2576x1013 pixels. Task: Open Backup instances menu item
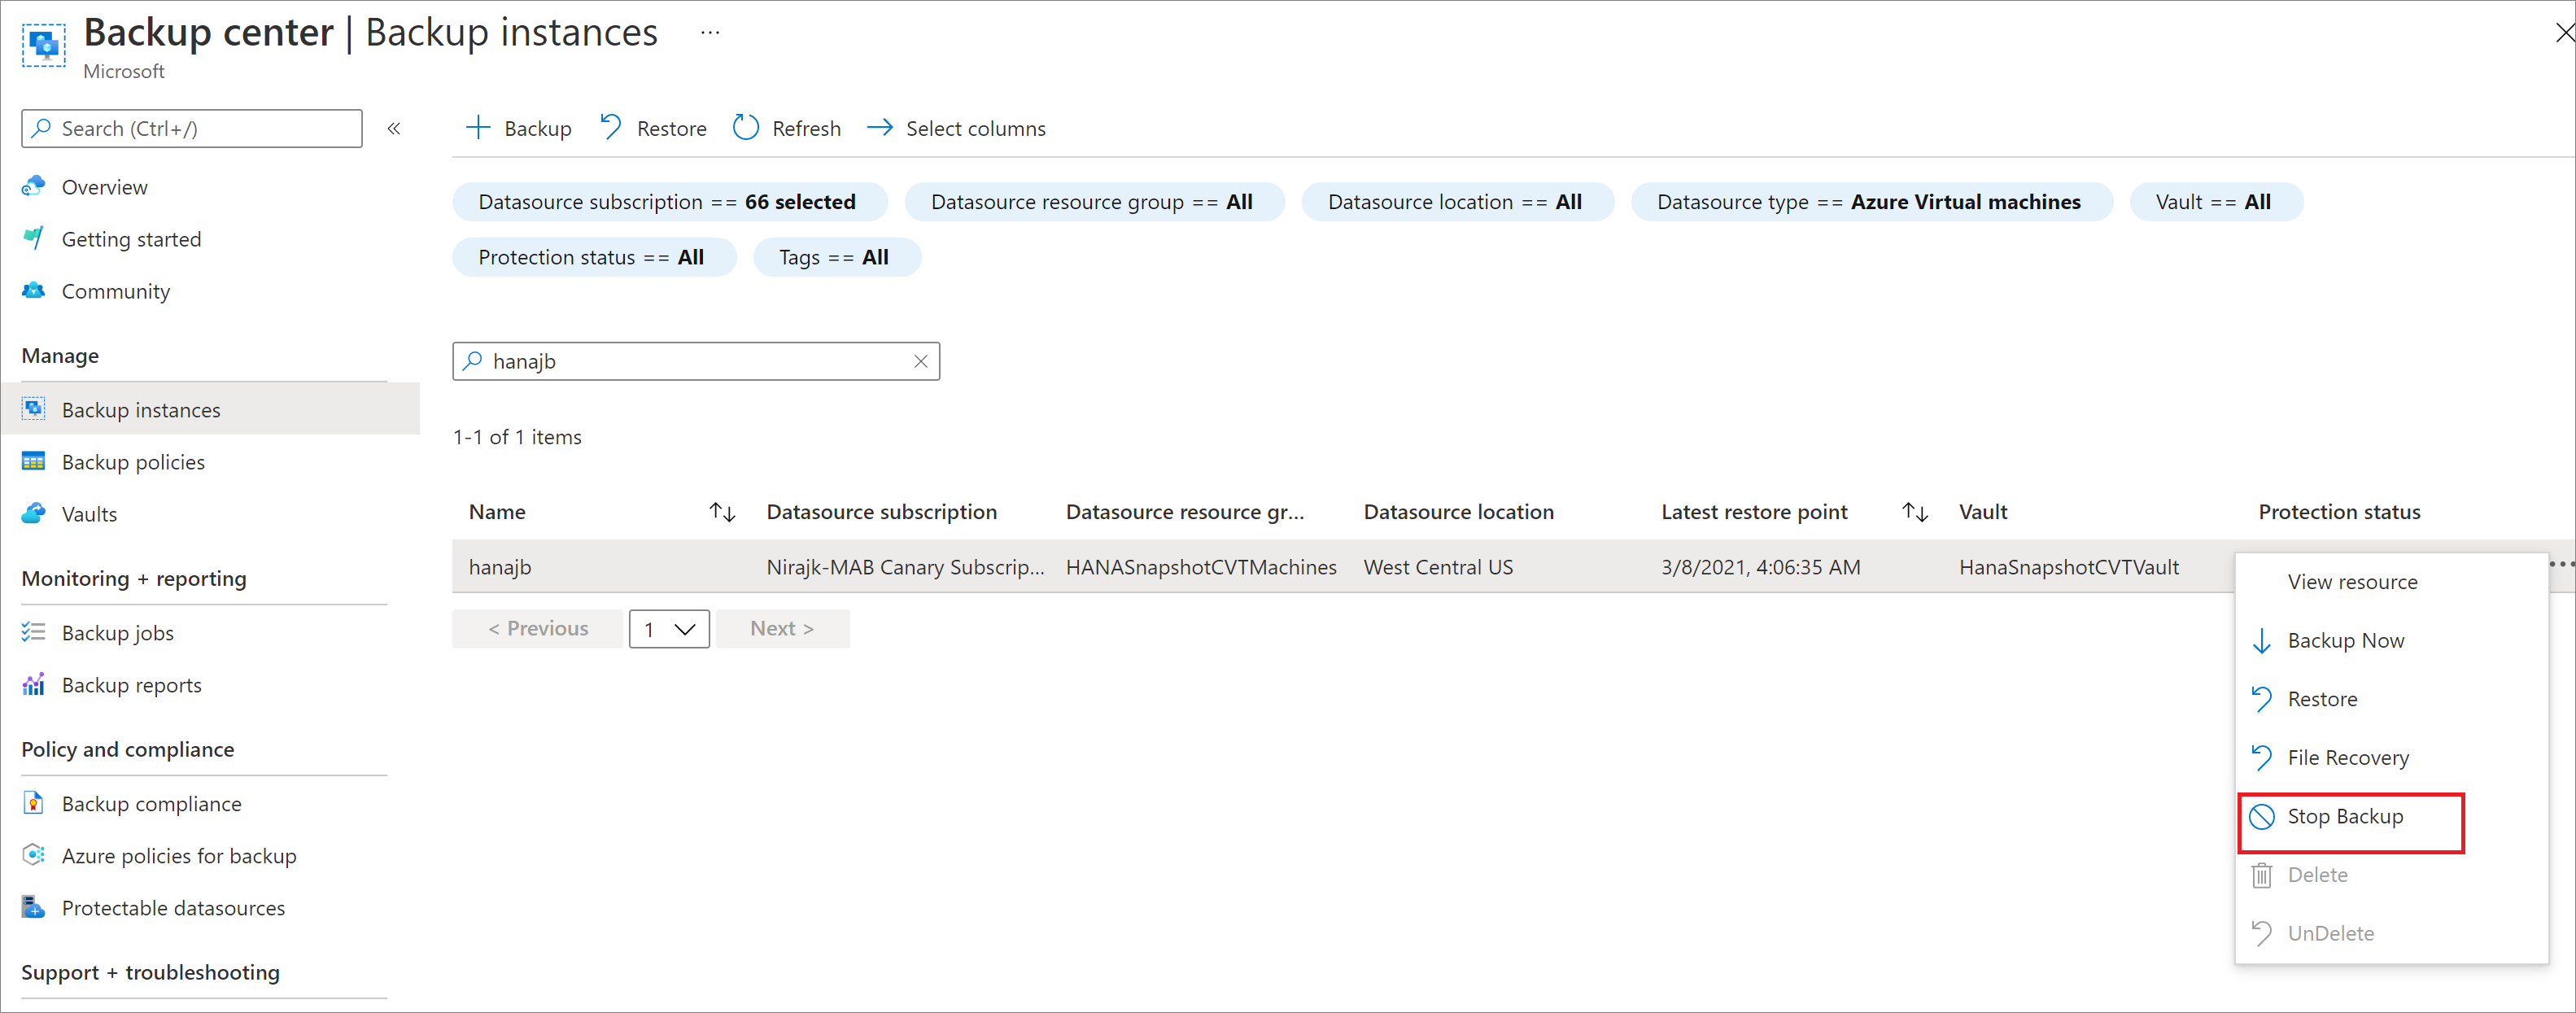tap(140, 408)
